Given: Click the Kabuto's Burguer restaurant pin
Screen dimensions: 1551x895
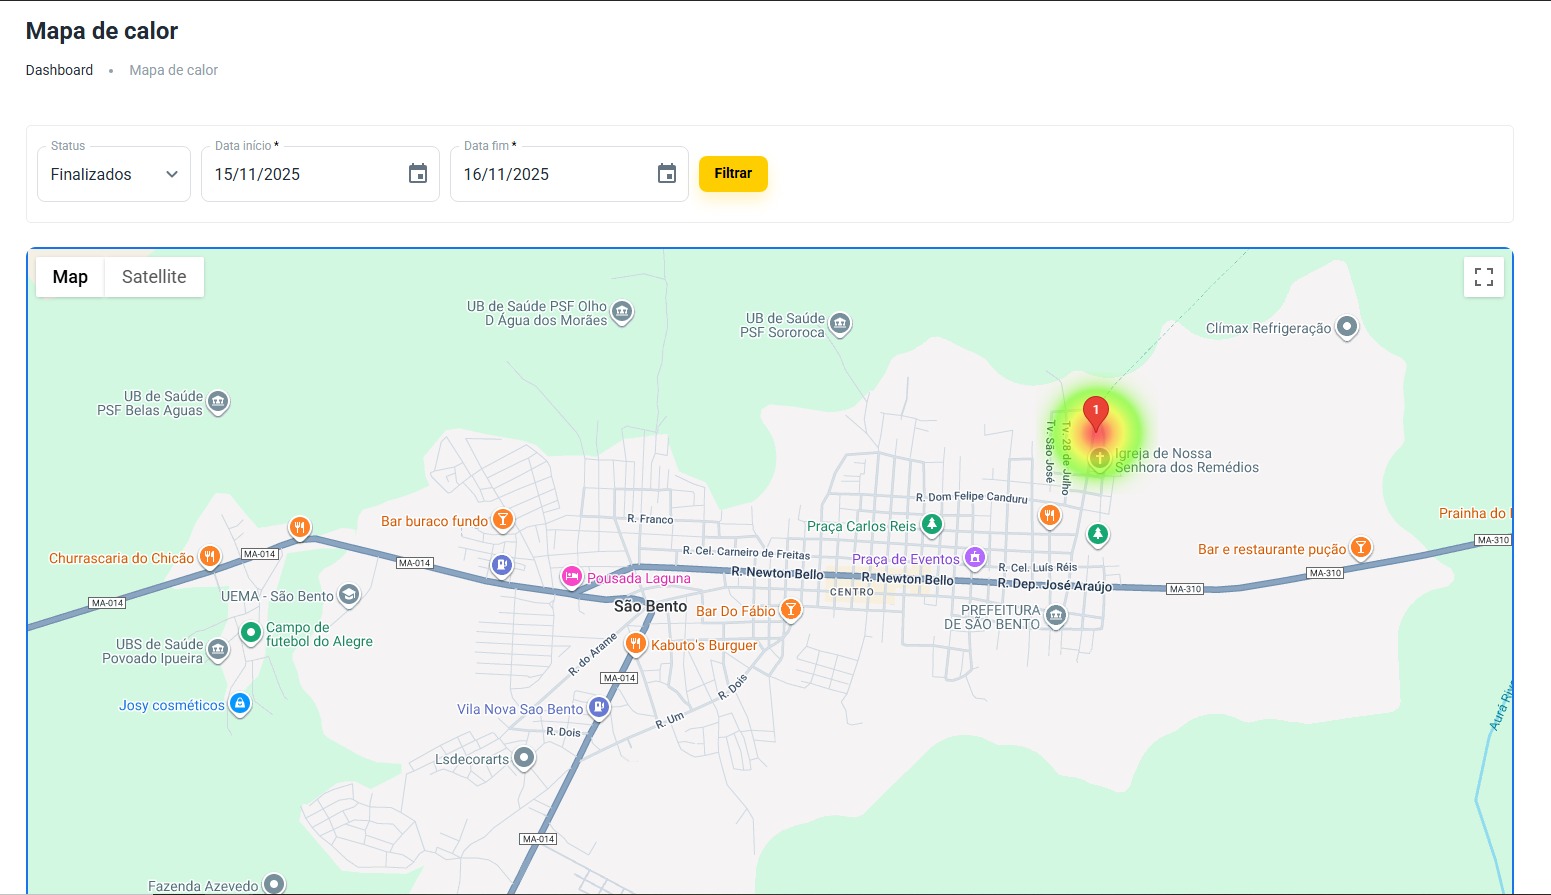Looking at the screenshot, I should coord(634,645).
